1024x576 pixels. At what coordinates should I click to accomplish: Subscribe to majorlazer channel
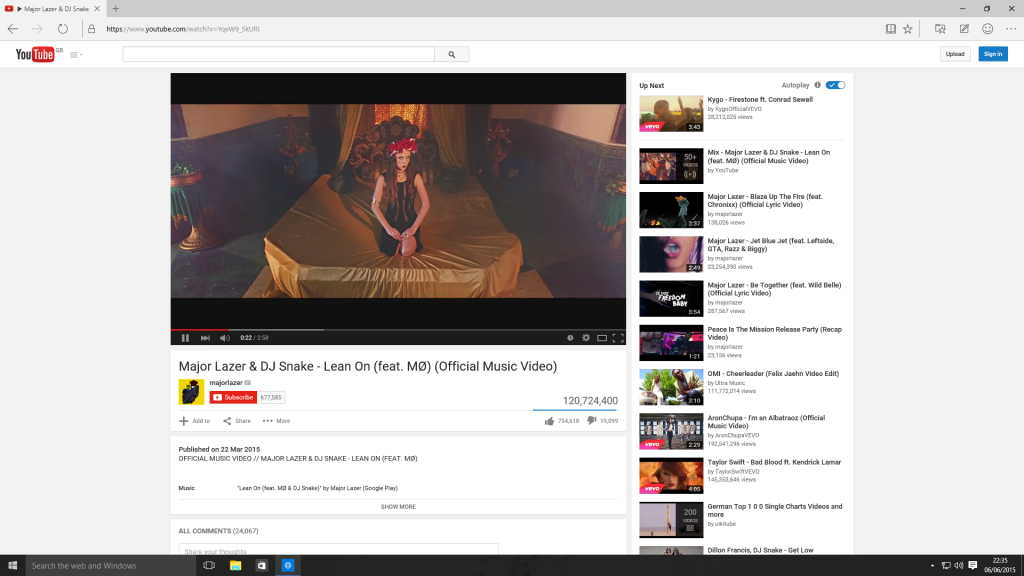[233, 397]
